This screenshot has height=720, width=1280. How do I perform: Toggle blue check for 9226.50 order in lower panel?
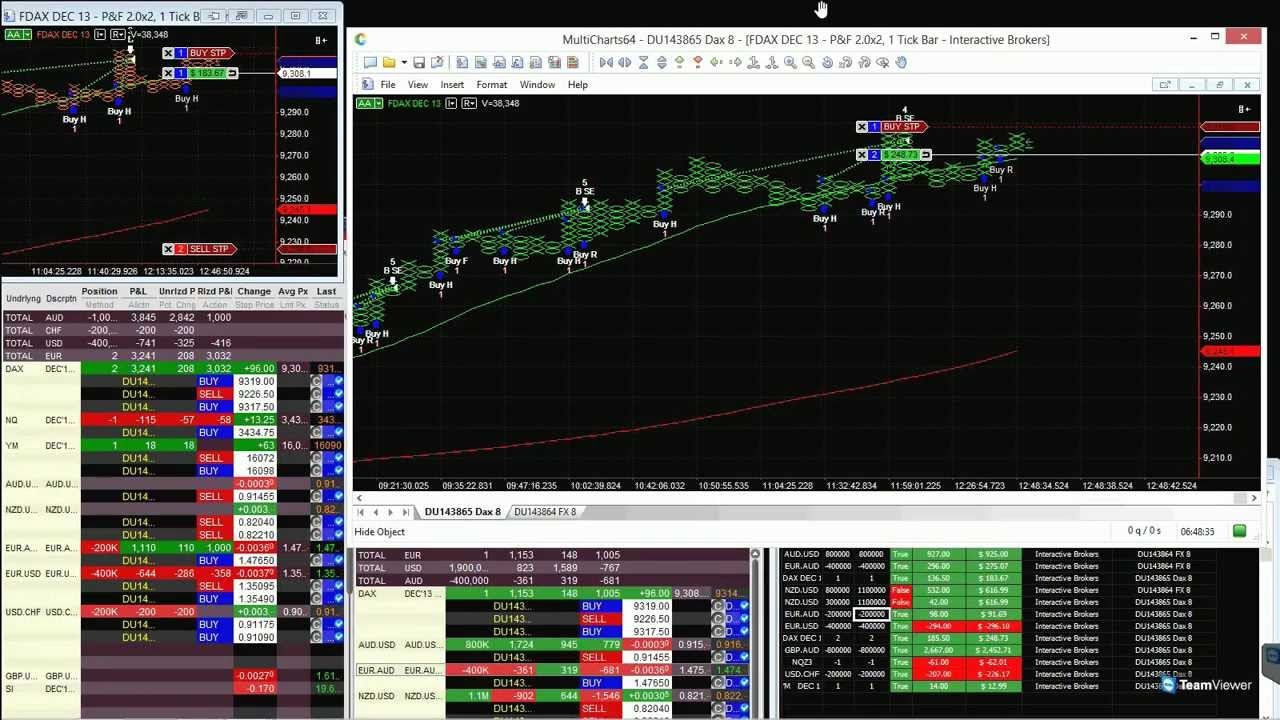[742, 619]
